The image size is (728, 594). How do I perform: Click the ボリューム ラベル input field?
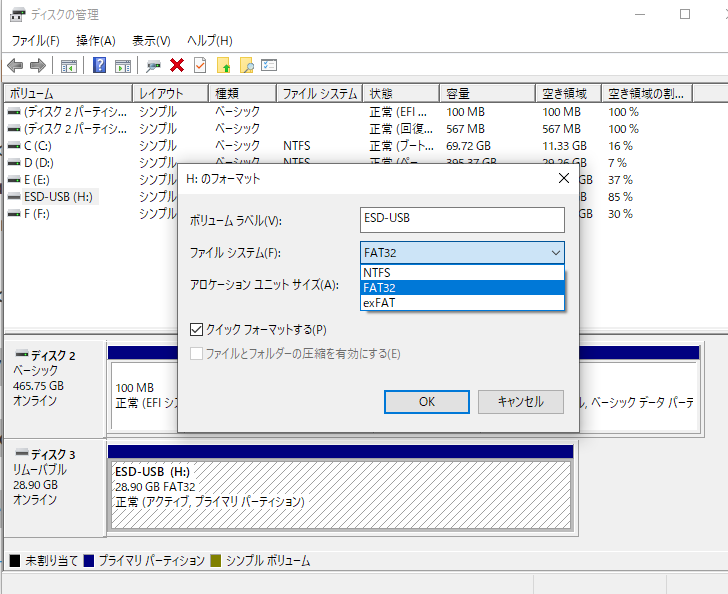pyautogui.click(x=462, y=220)
